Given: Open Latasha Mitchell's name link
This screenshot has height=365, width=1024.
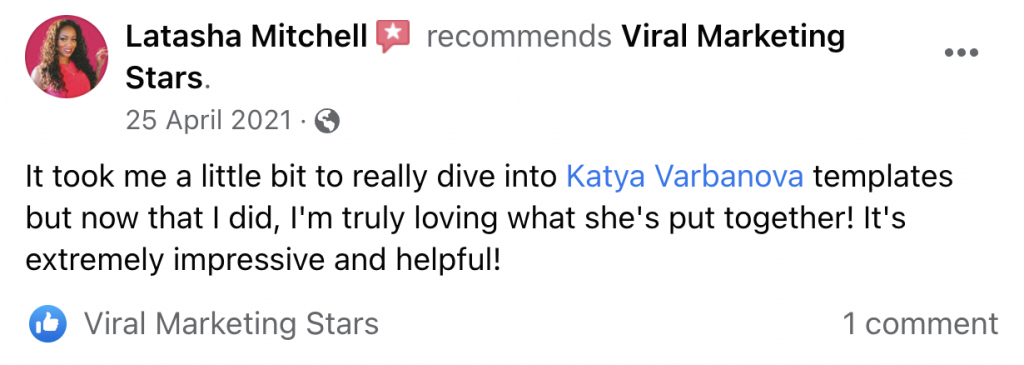Looking at the screenshot, I should [246, 38].
